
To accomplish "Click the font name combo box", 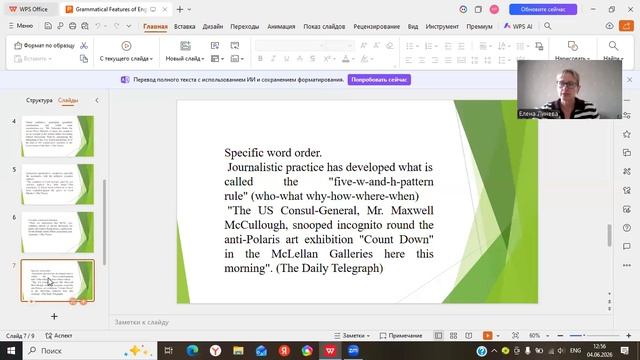I will pos(289,45).
